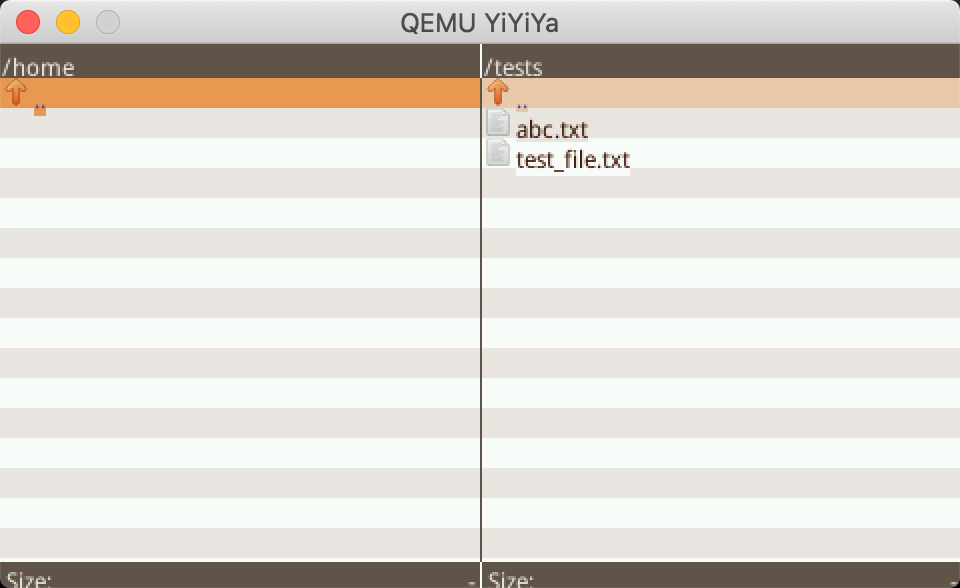Click the first empty row under '..' in /home

click(x=240, y=123)
